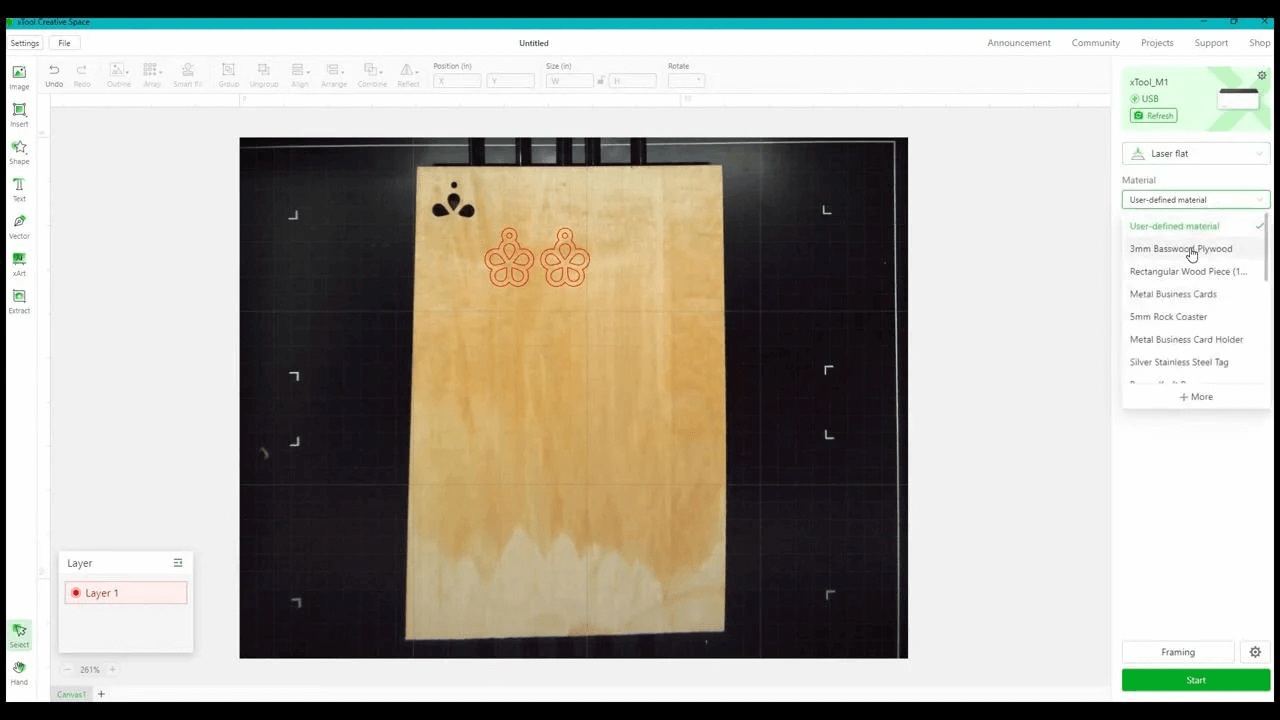1280x720 pixels.
Task: Click the Refresh camera button
Action: (x=1154, y=116)
